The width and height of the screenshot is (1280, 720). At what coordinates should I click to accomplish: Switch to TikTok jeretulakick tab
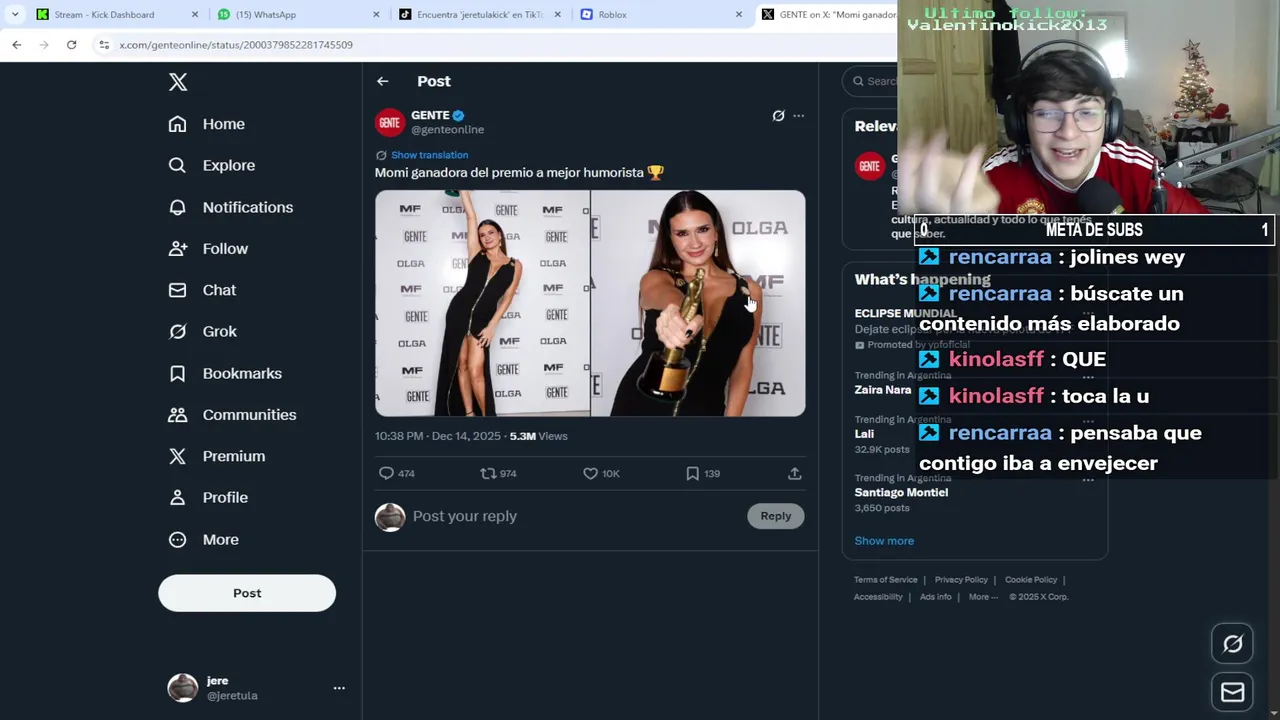pos(480,15)
